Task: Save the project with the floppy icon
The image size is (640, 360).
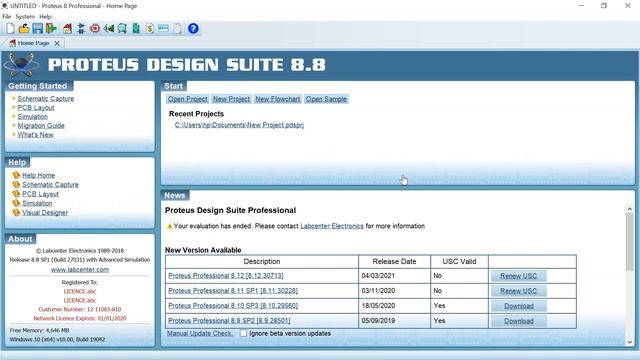Action: point(38,28)
